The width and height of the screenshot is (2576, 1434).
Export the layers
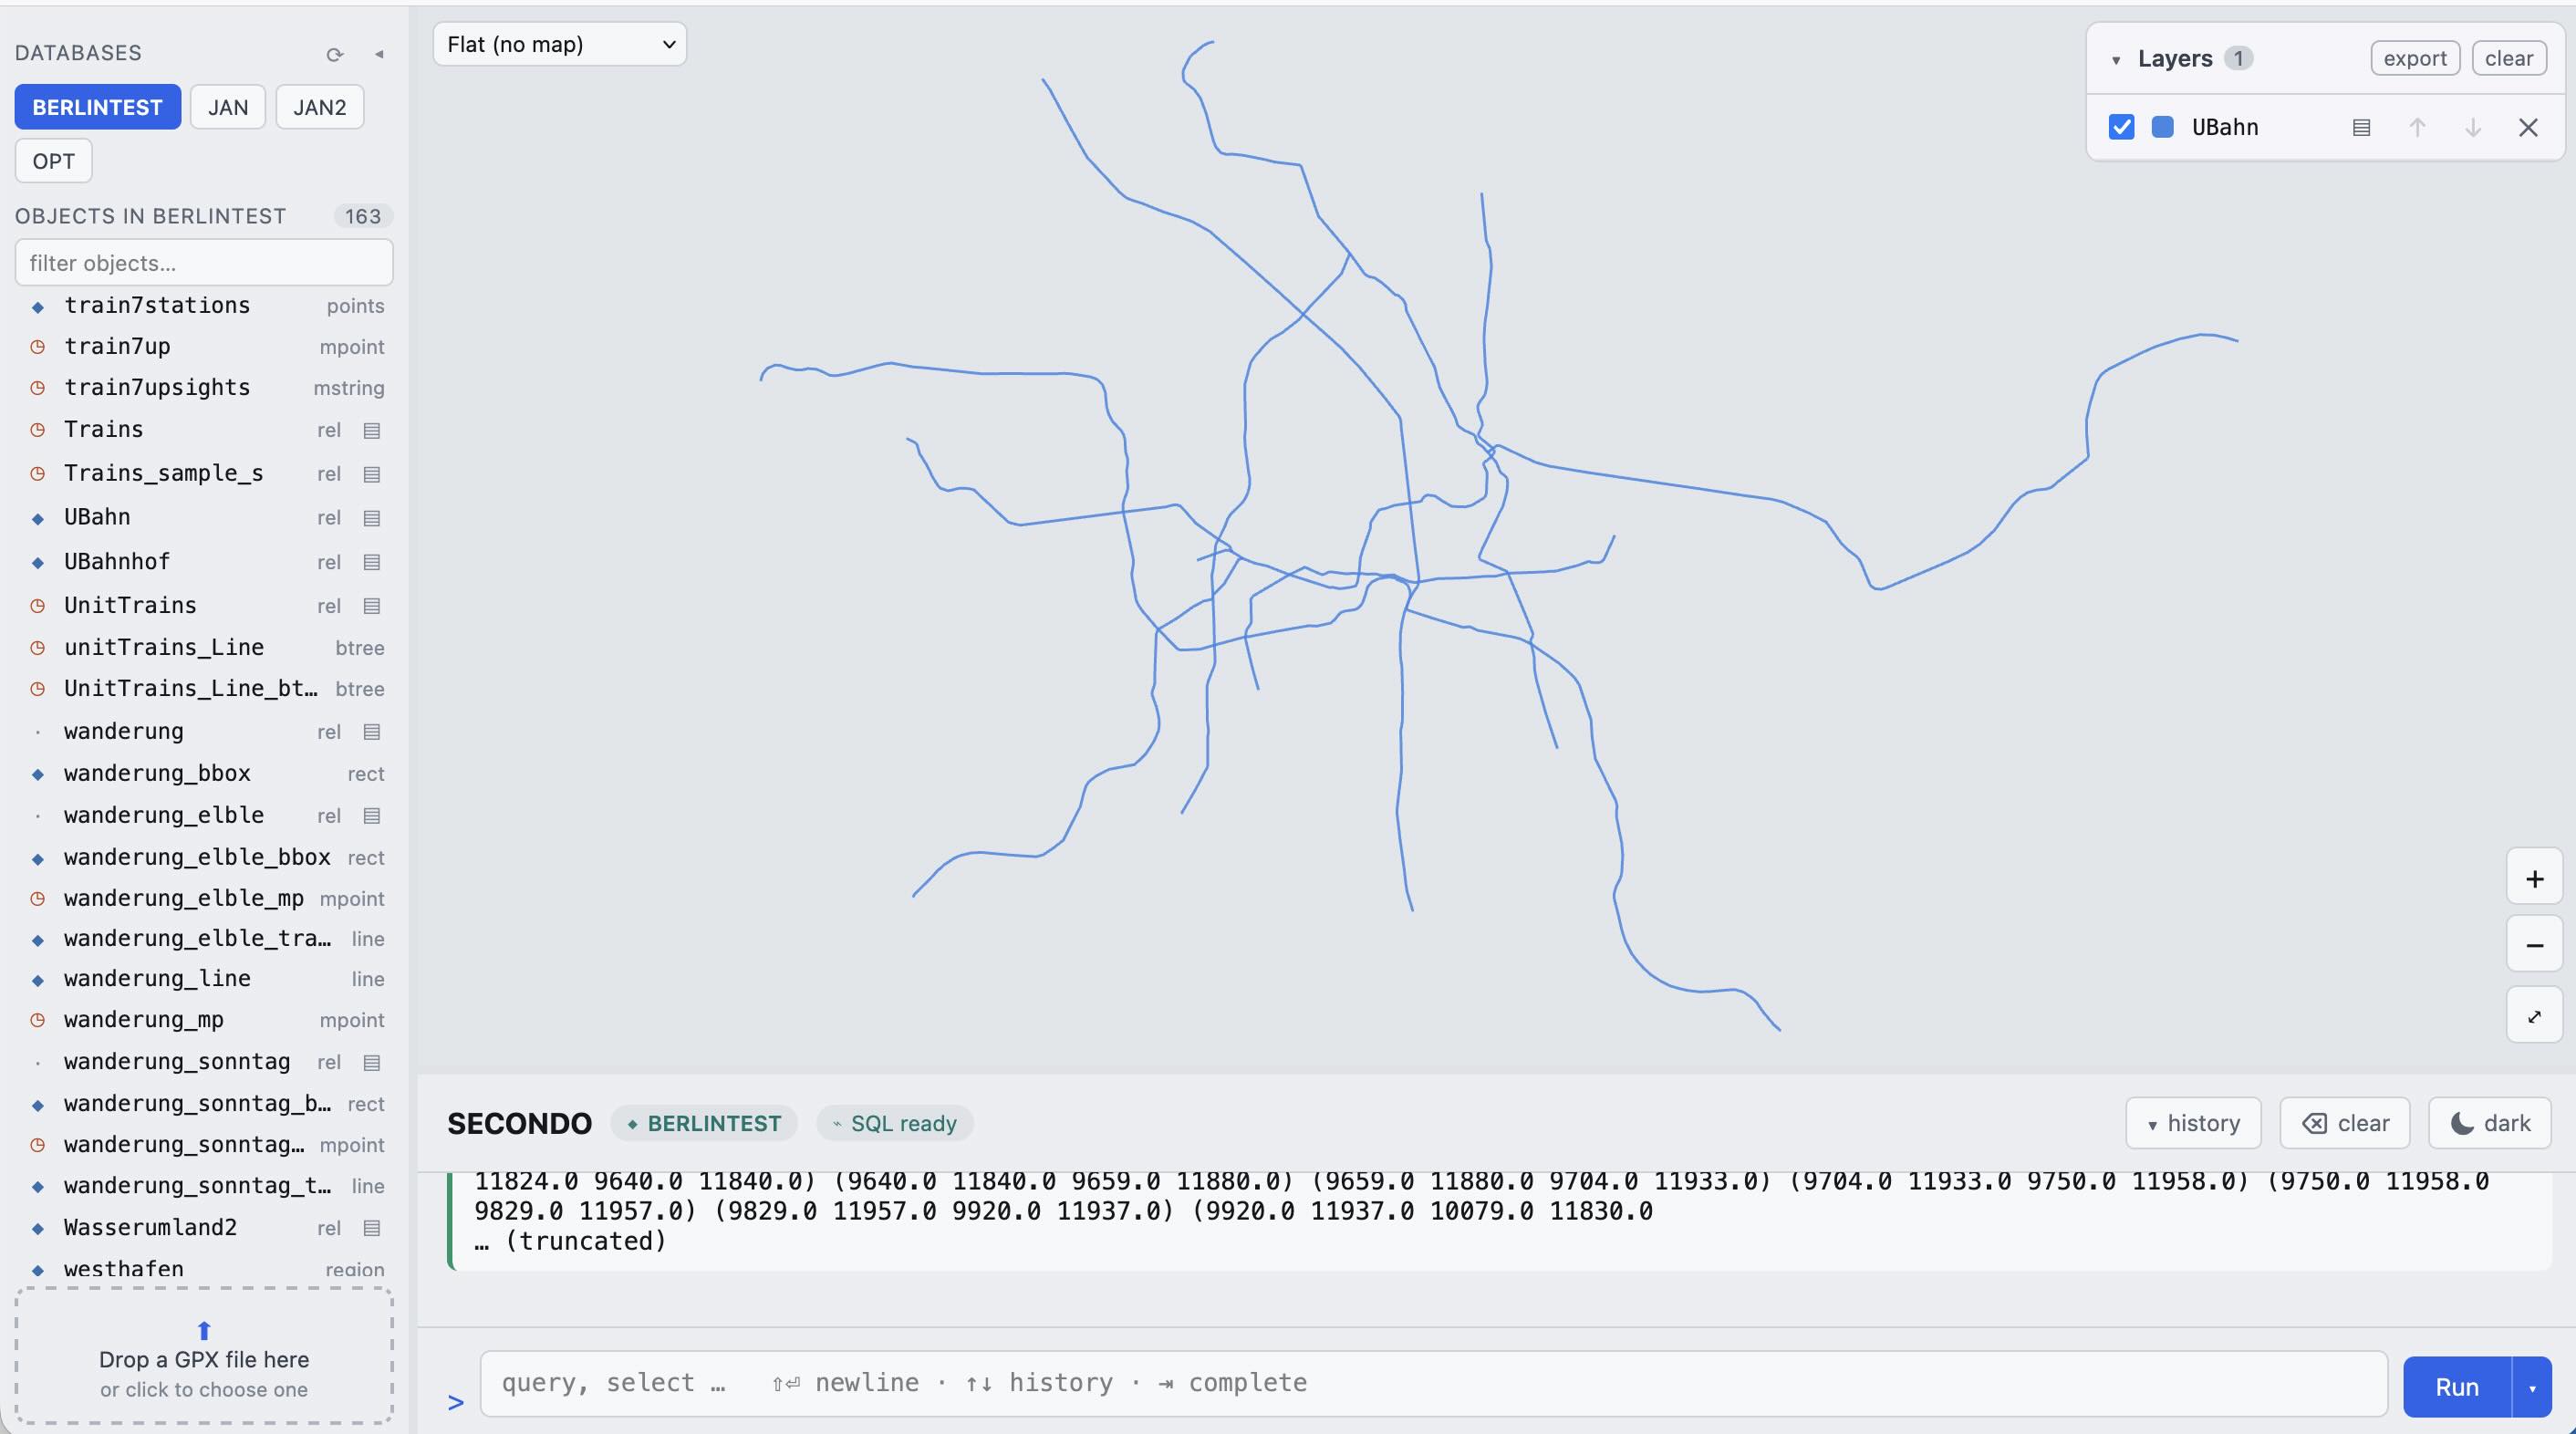pyautogui.click(x=2415, y=58)
